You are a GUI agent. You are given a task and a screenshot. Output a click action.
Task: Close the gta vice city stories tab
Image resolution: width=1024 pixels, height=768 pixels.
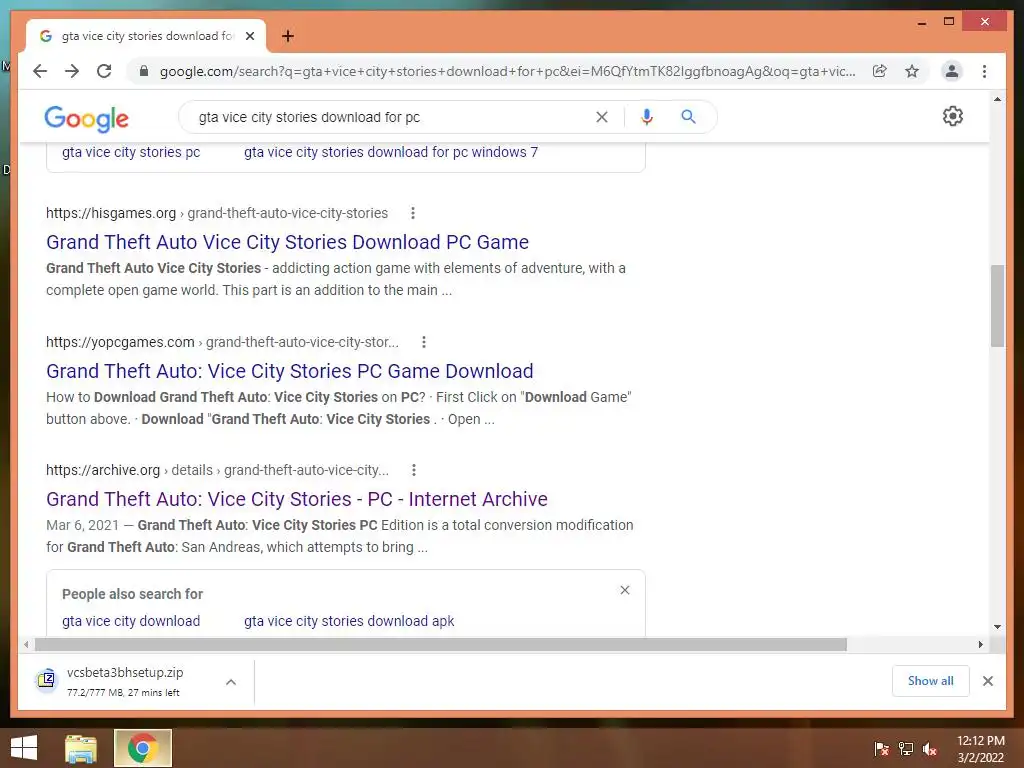249,36
